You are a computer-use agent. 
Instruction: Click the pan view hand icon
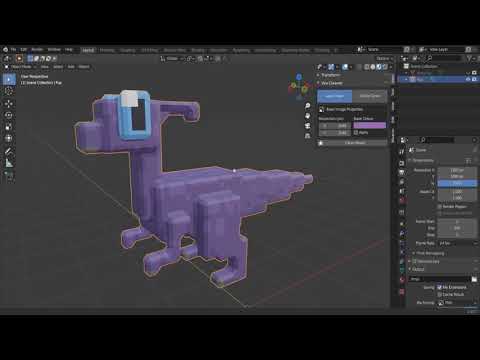click(x=307, y=116)
